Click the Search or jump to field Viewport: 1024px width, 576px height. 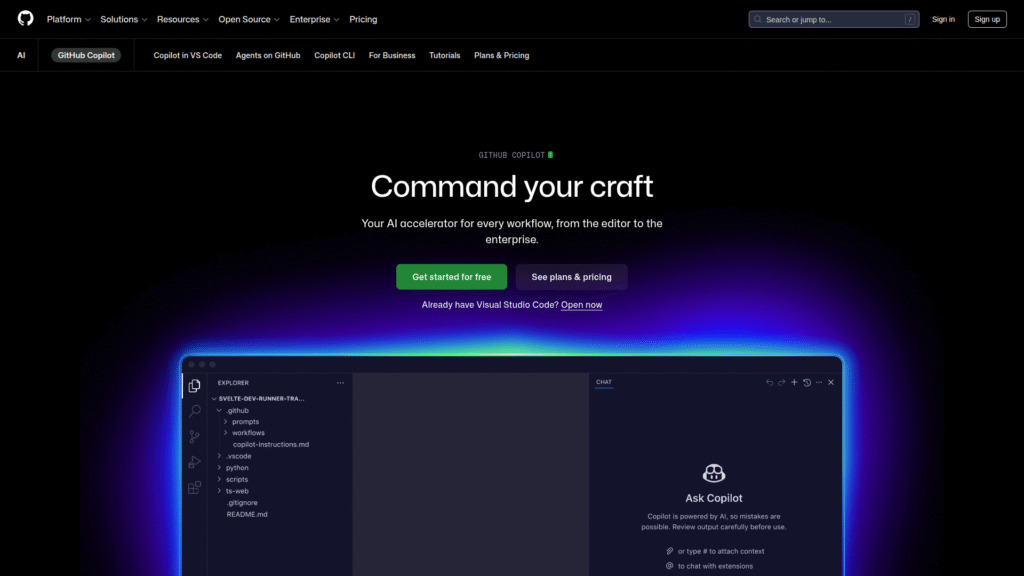[833, 18]
